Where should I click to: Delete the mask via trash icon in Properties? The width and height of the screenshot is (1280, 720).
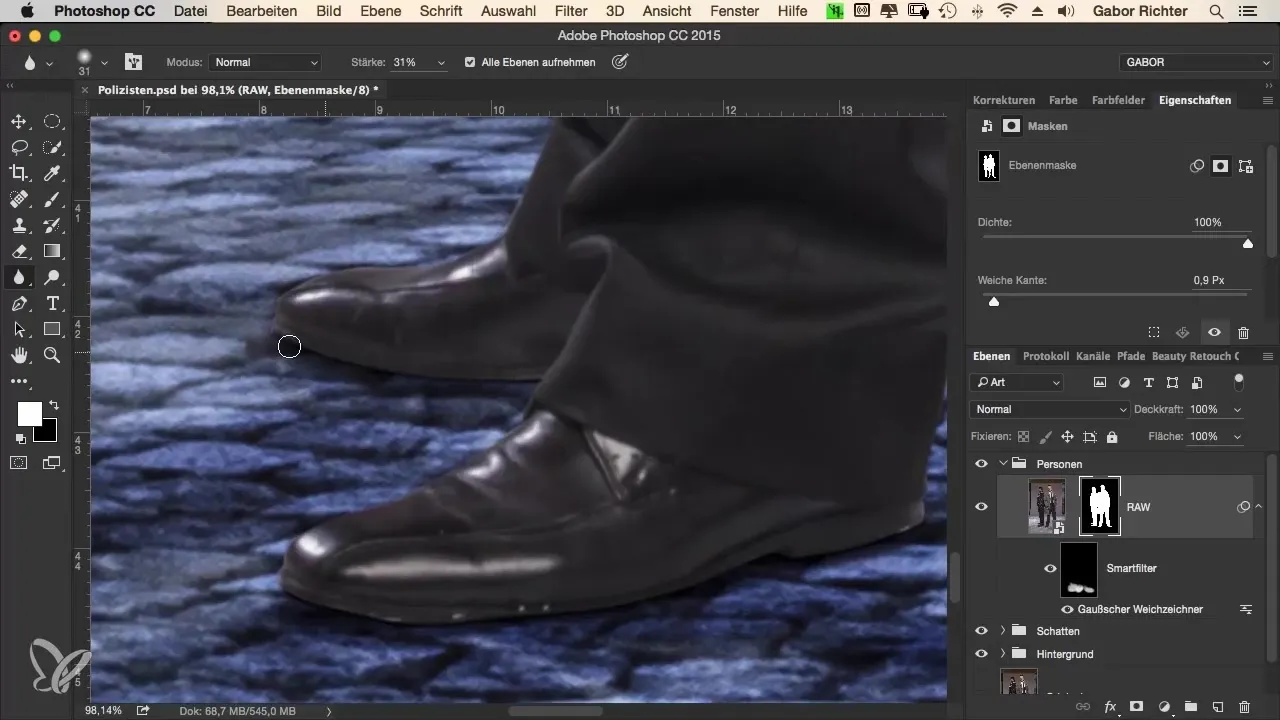[1243, 332]
